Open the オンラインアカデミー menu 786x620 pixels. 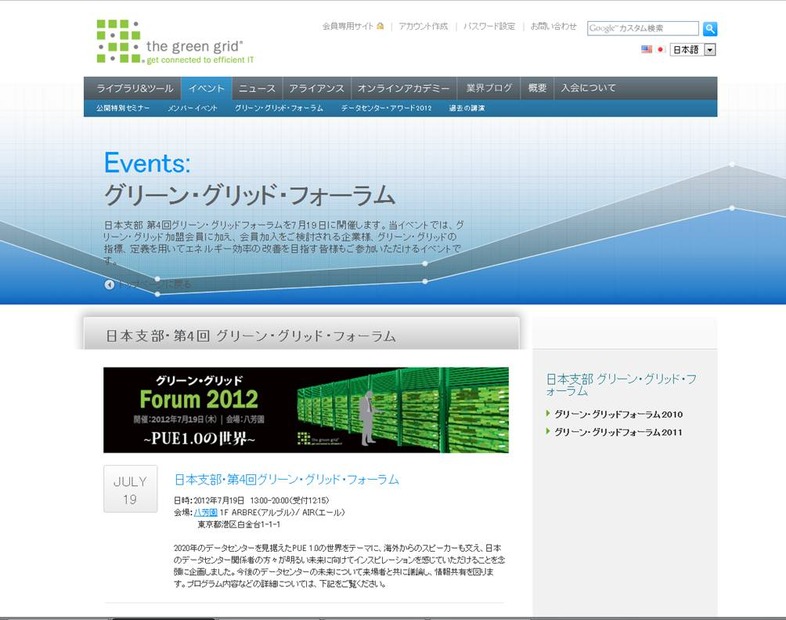[404, 88]
